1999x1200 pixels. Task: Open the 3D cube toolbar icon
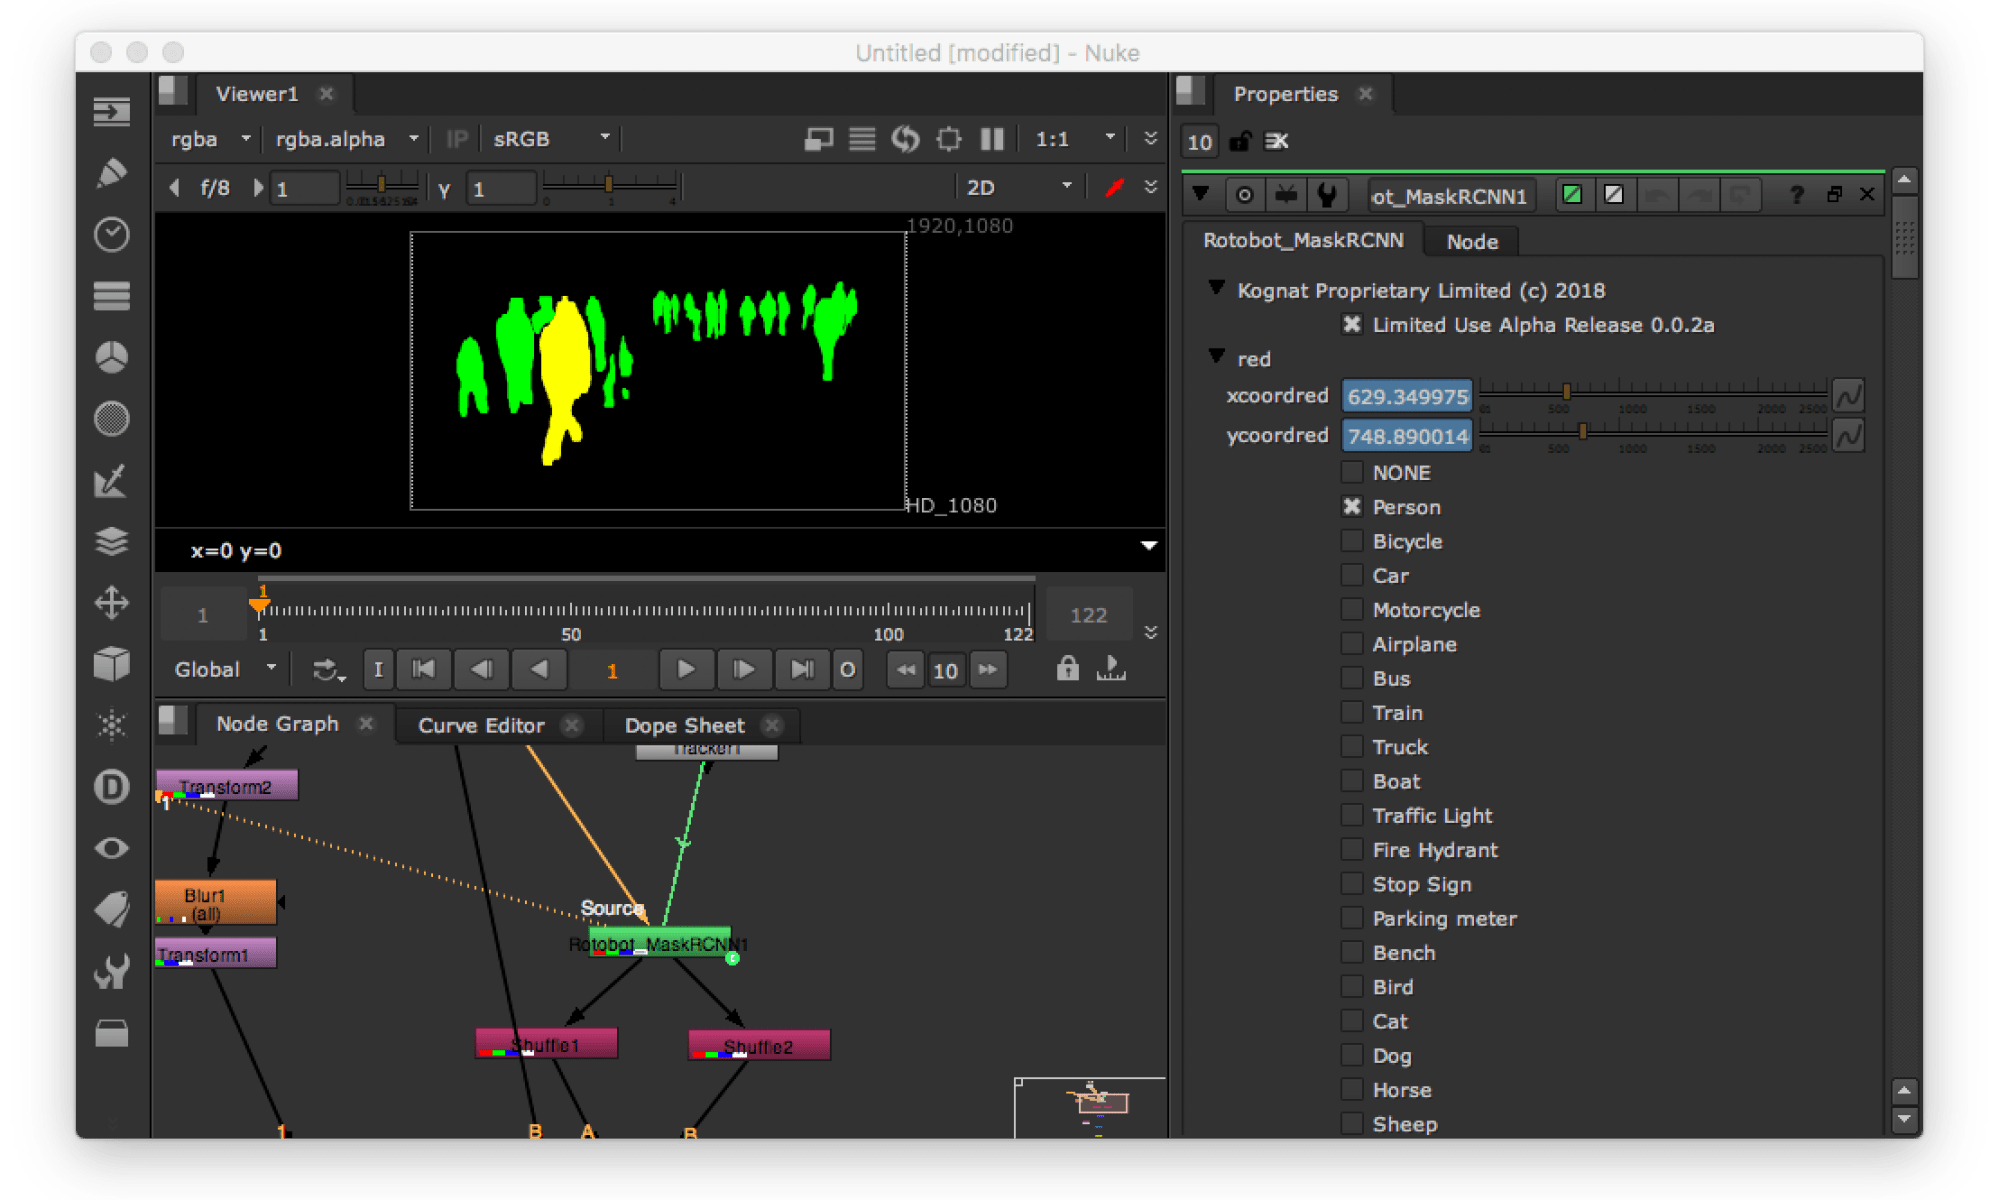(x=111, y=663)
